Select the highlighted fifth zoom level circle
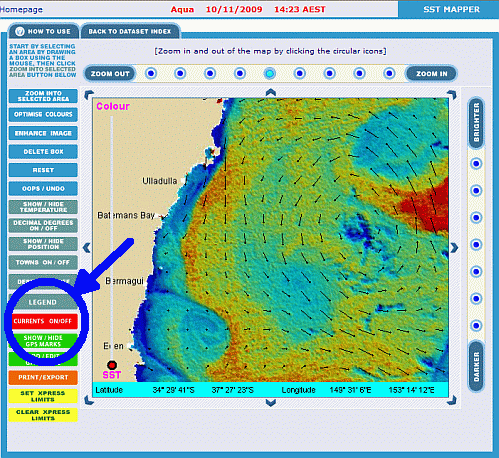 click(270, 73)
